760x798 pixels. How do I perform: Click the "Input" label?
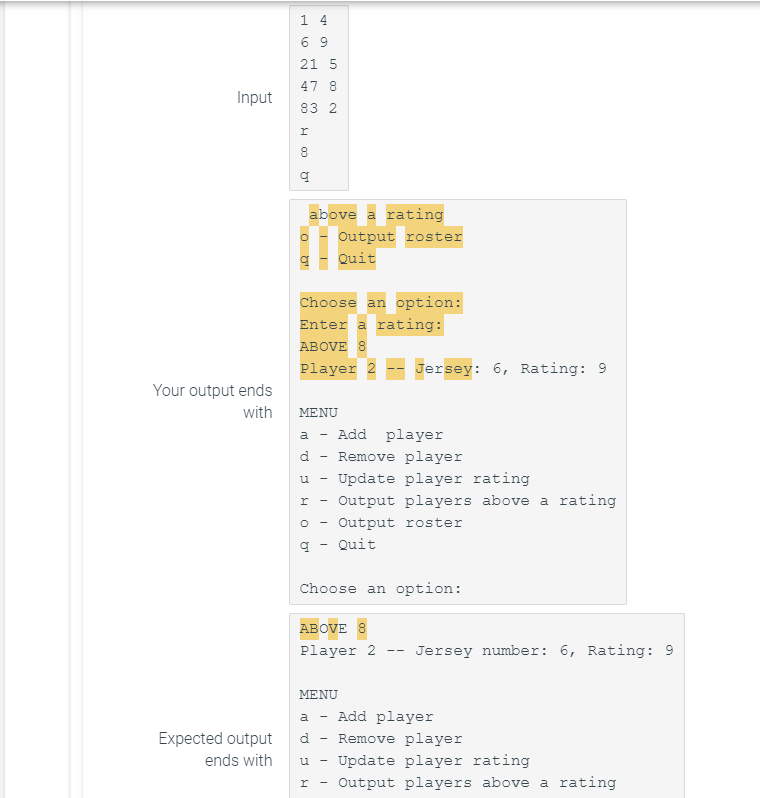[254, 97]
